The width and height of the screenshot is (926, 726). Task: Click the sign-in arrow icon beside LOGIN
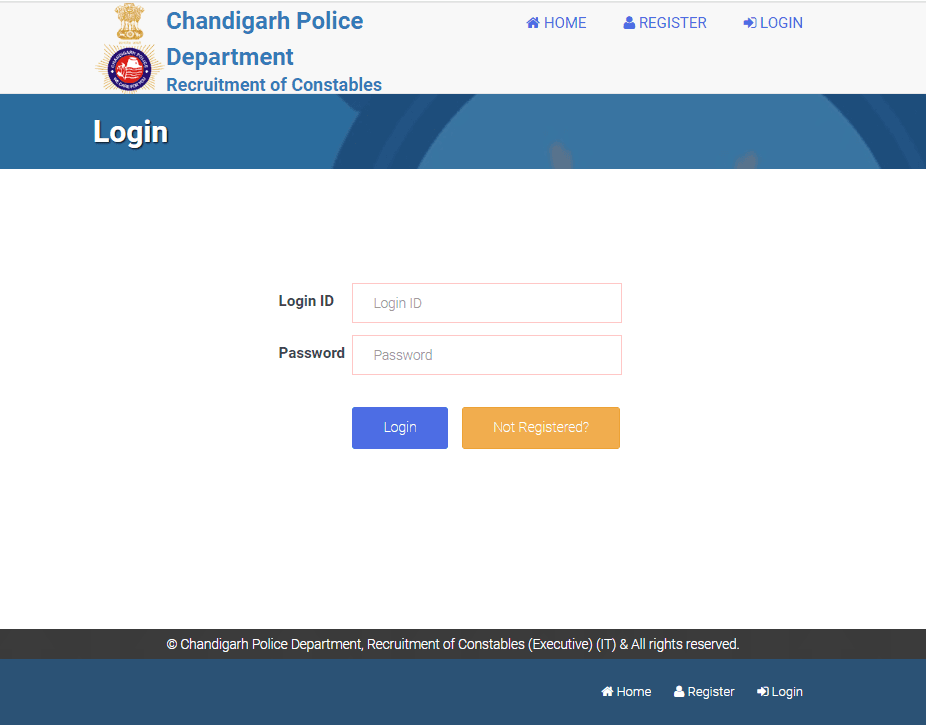coord(749,23)
